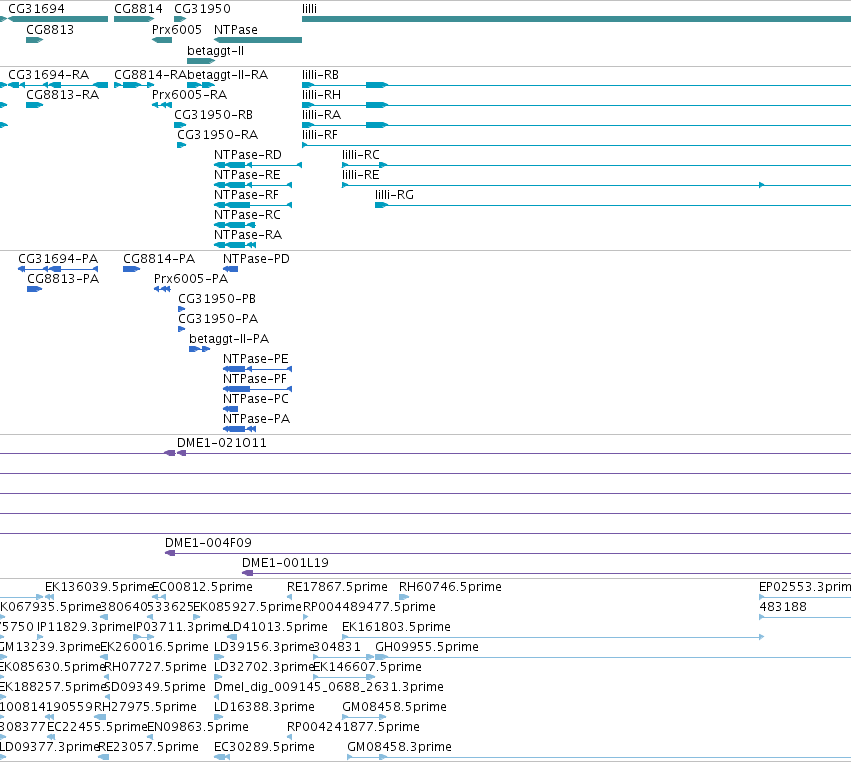Image resolution: width=851 pixels, height=762 pixels.
Task: Select the teal NTPase gene bar
Action: 258,40
